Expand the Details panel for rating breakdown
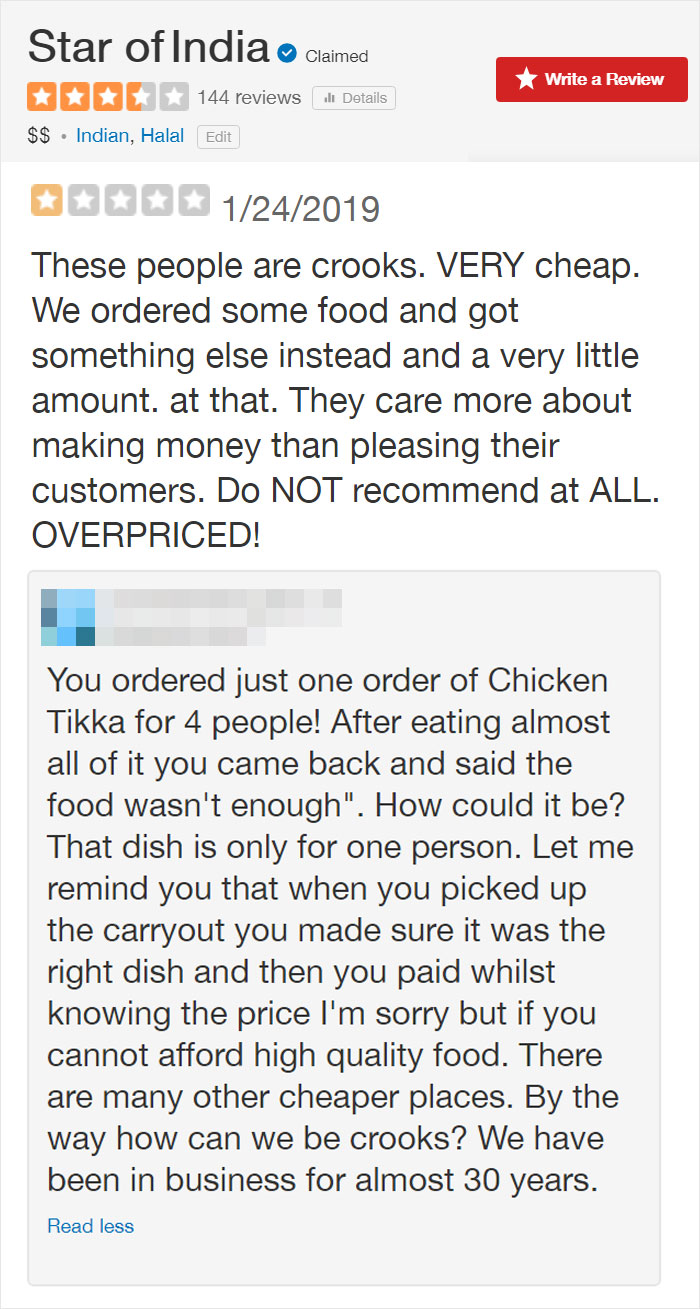Image resolution: width=700 pixels, height=1309 pixels. [x=352, y=97]
